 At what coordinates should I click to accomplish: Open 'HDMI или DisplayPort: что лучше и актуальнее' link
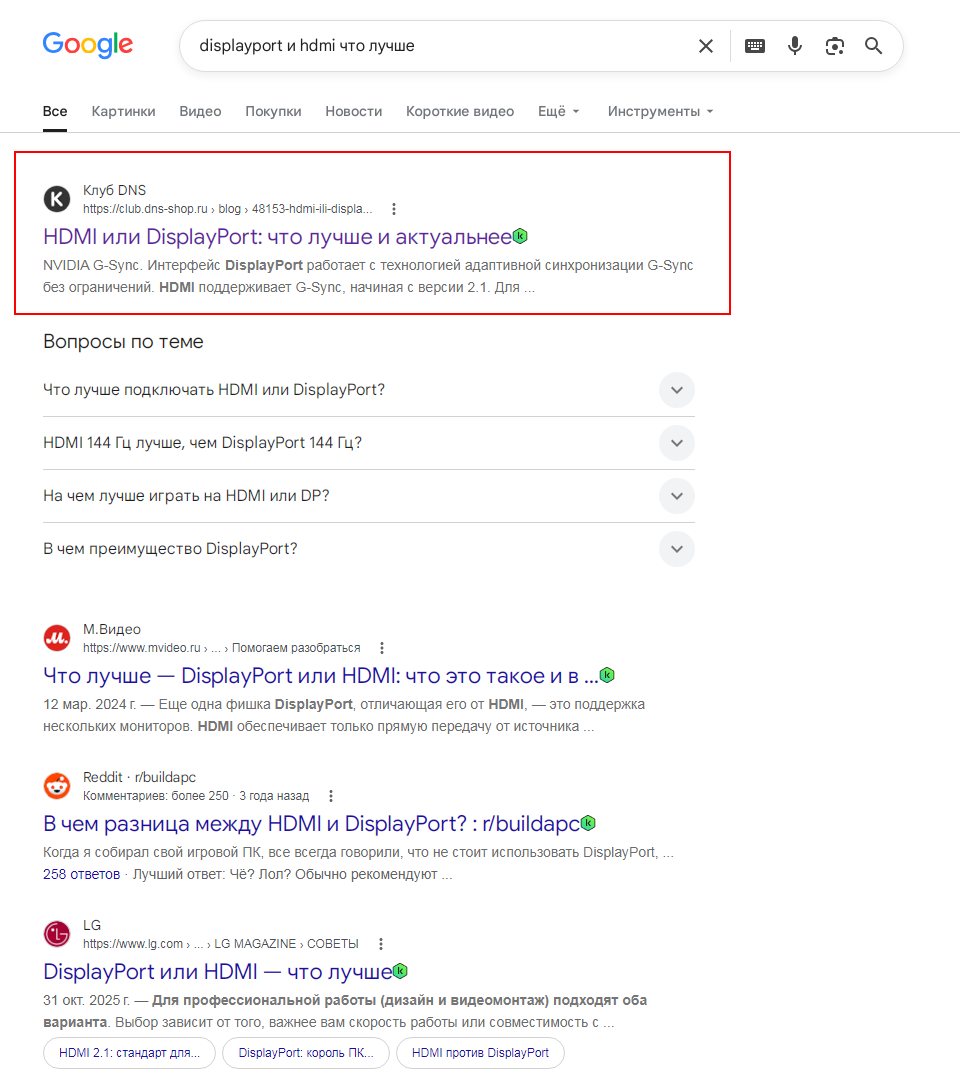point(277,237)
